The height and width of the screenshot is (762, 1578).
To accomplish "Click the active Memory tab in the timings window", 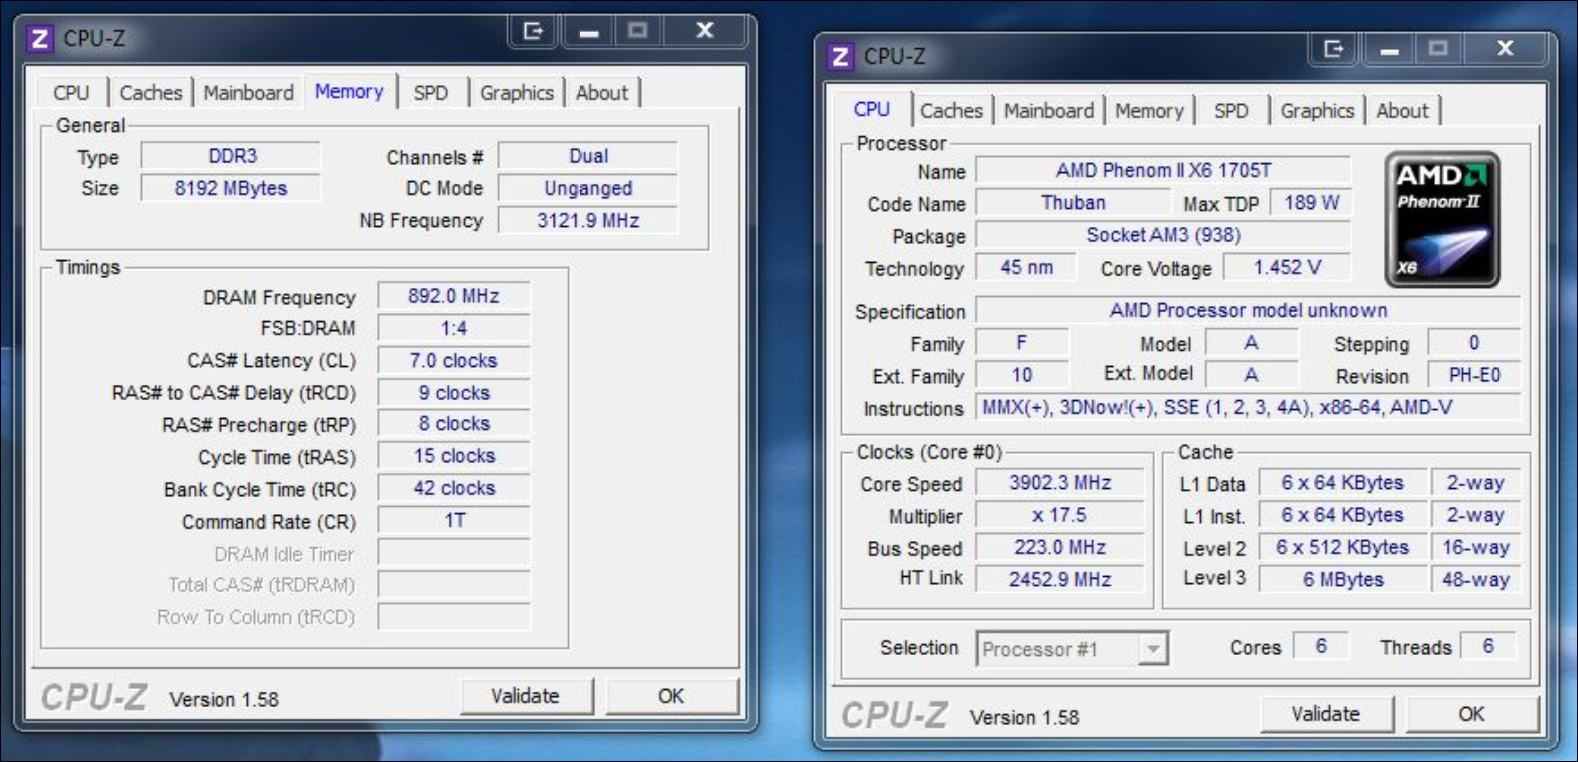I will click(x=349, y=91).
